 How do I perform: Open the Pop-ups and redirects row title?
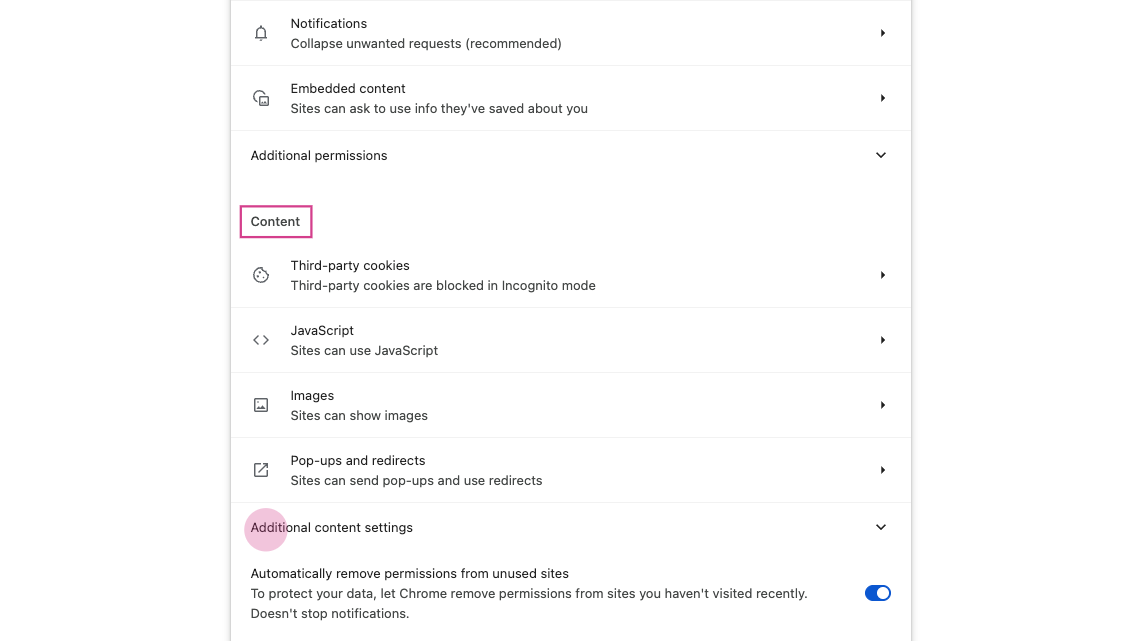click(358, 460)
